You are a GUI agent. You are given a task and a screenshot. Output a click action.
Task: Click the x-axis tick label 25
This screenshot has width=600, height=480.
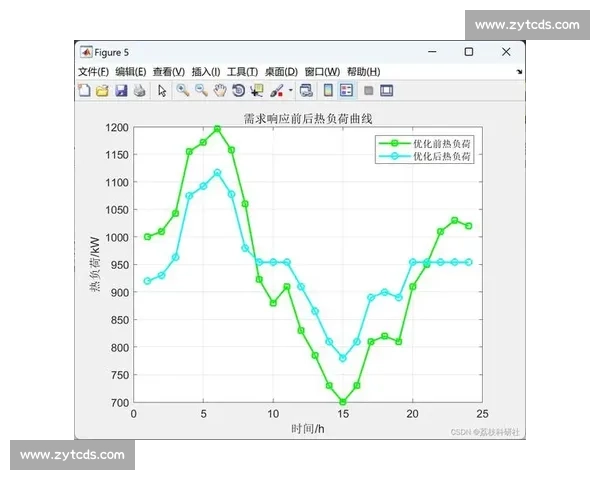pyautogui.click(x=482, y=414)
